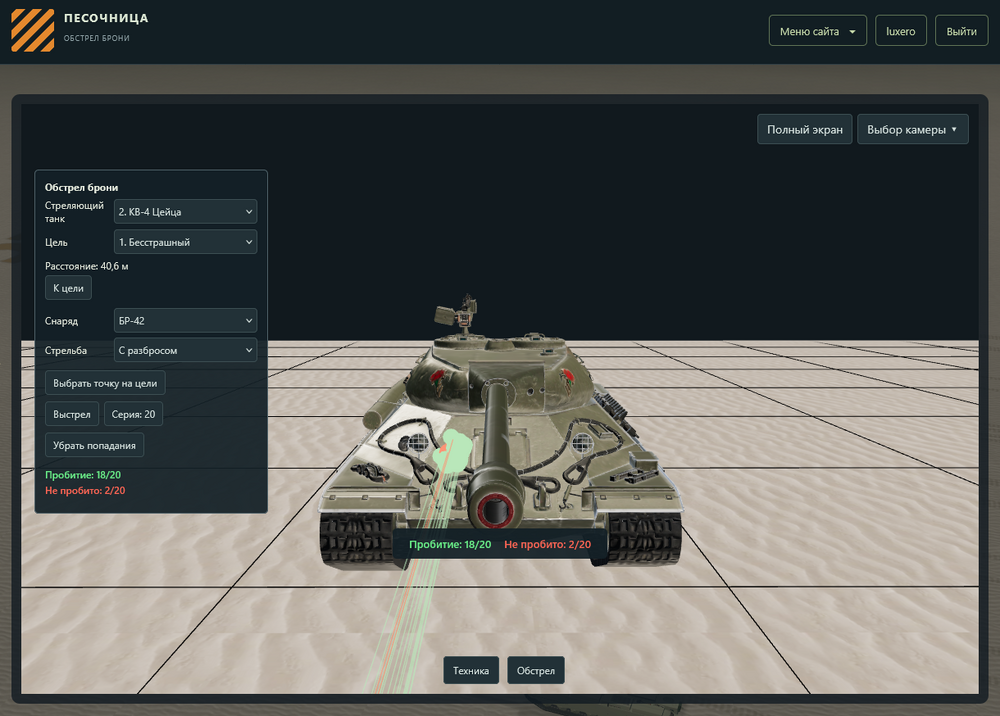Image resolution: width=1000 pixels, height=716 pixels.
Task: Click the orange striped site logo
Action: [33, 30]
